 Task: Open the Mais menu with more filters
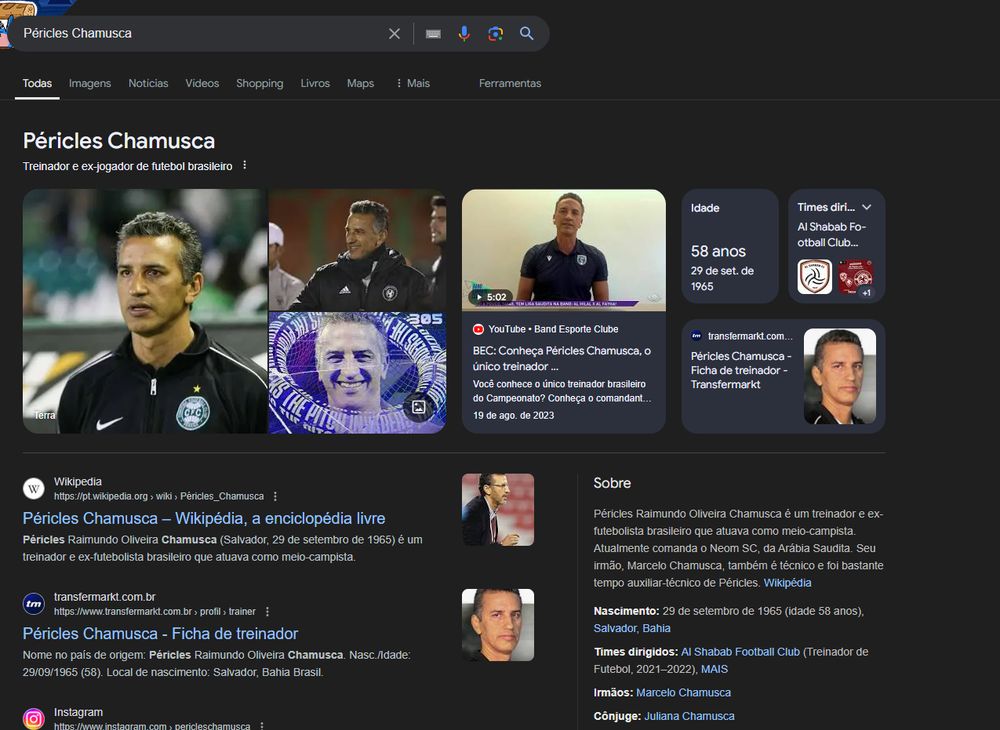tap(413, 84)
